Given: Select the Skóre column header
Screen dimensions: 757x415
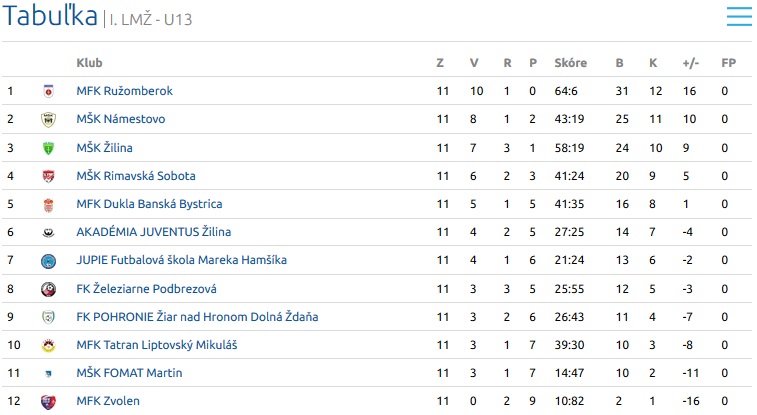Looking at the screenshot, I should pos(571,63).
